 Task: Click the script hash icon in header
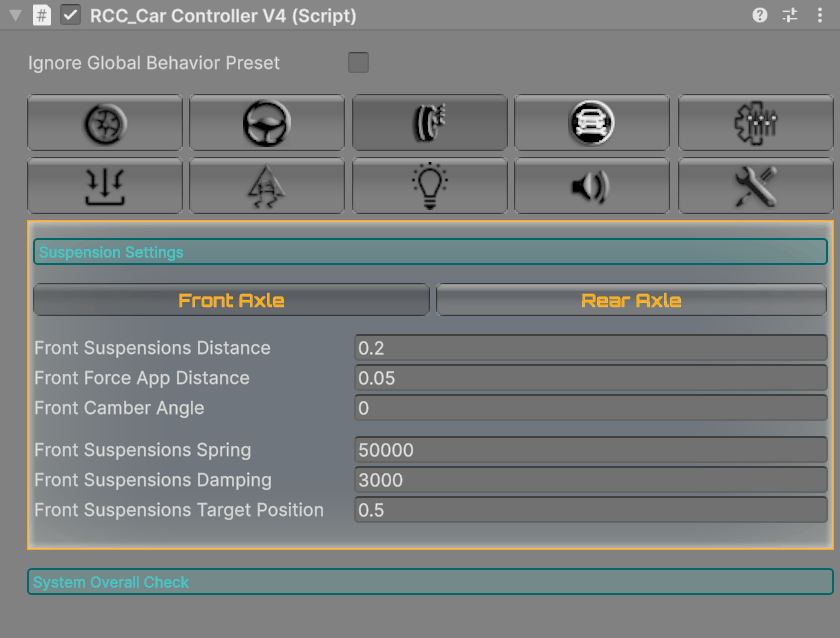[x=42, y=15]
